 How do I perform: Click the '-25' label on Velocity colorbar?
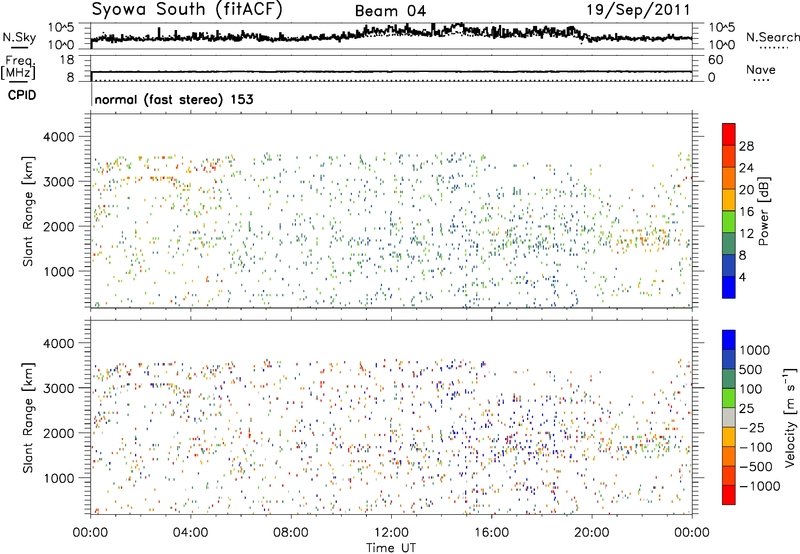751,427
